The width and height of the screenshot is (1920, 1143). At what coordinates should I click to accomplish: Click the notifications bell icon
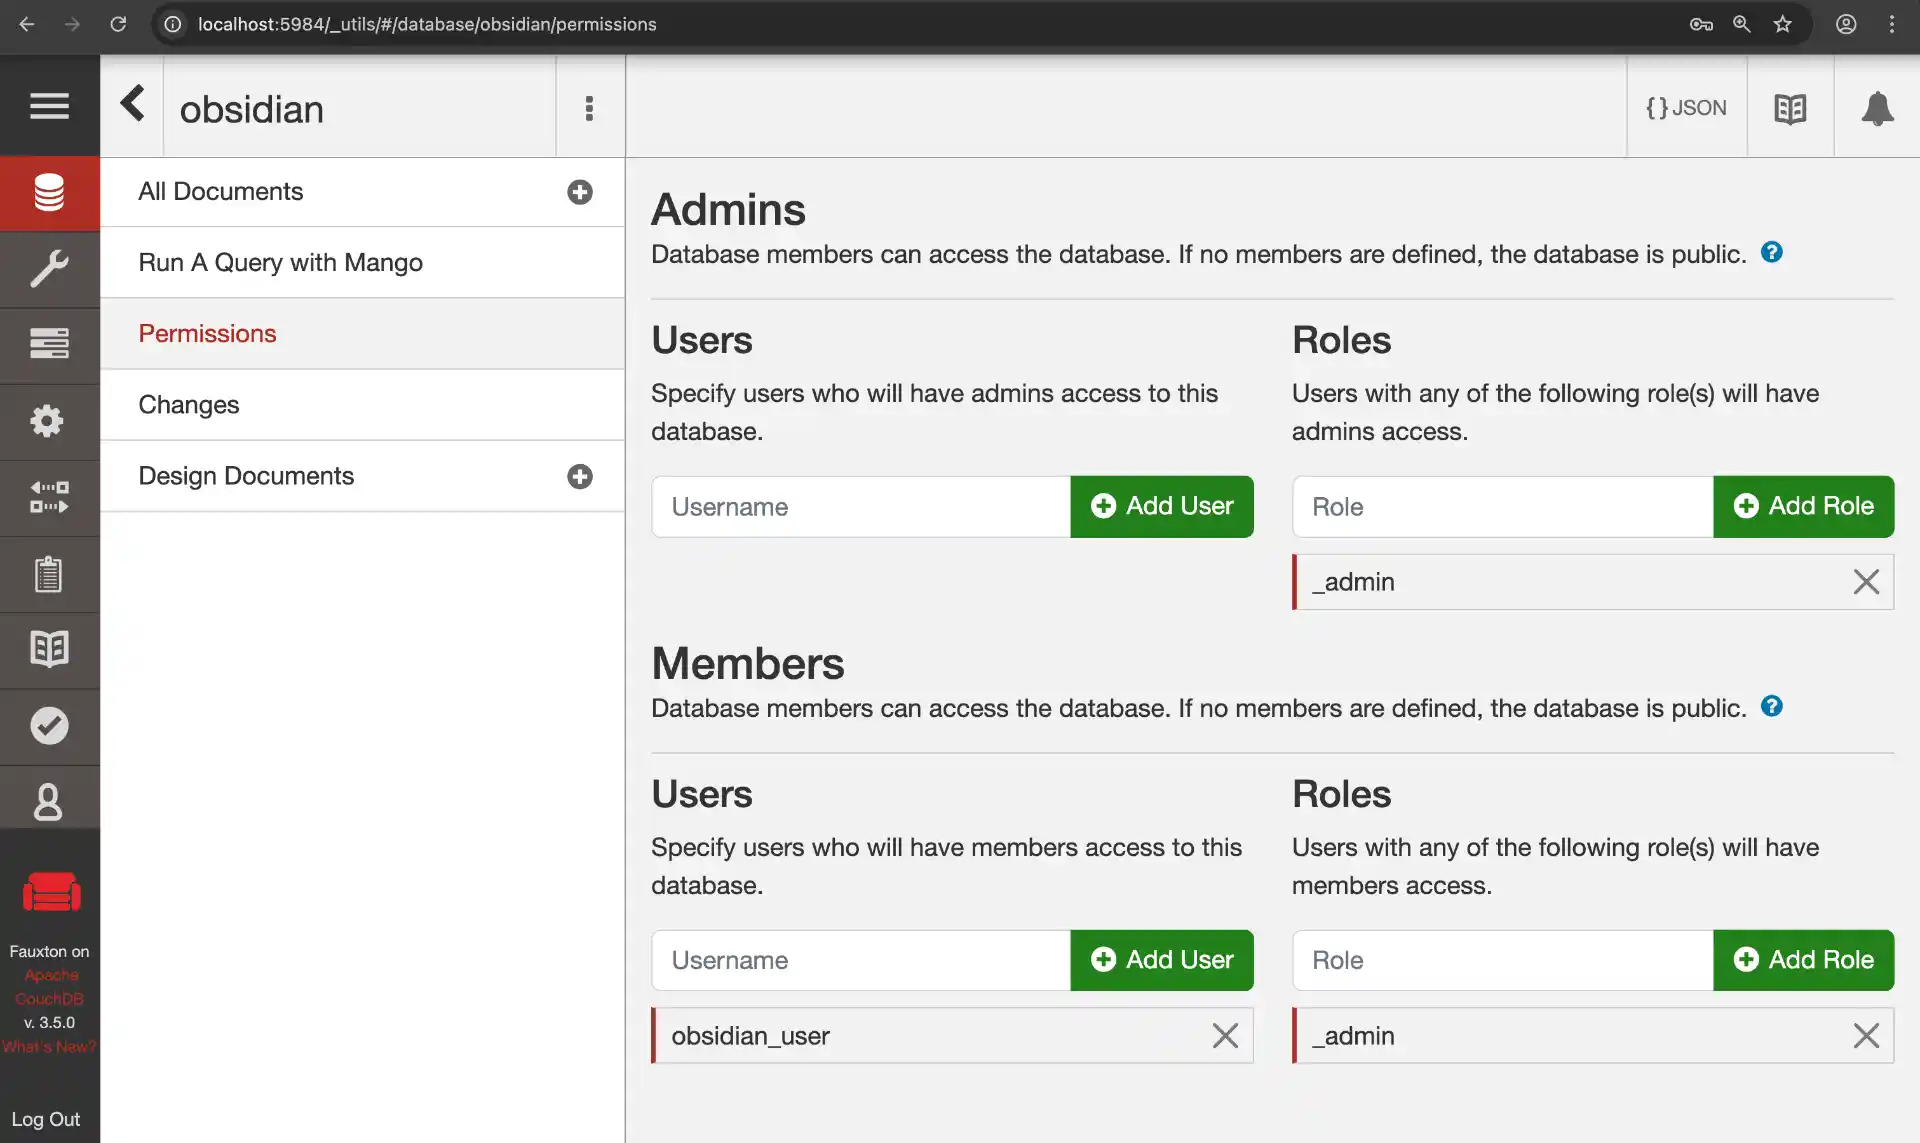(1877, 108)
